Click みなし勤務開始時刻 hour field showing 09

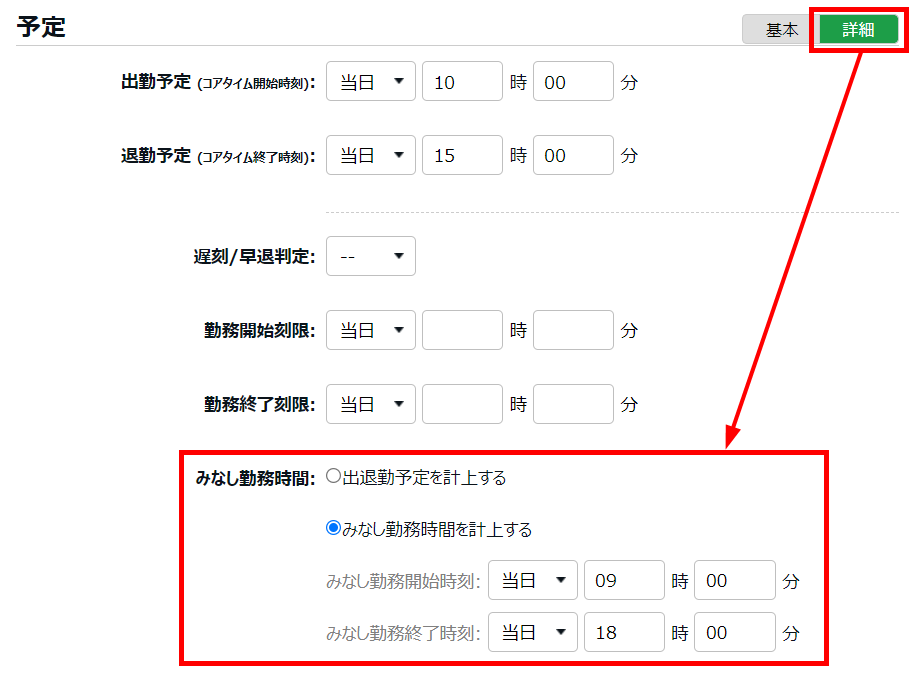[x=624, y=580]
